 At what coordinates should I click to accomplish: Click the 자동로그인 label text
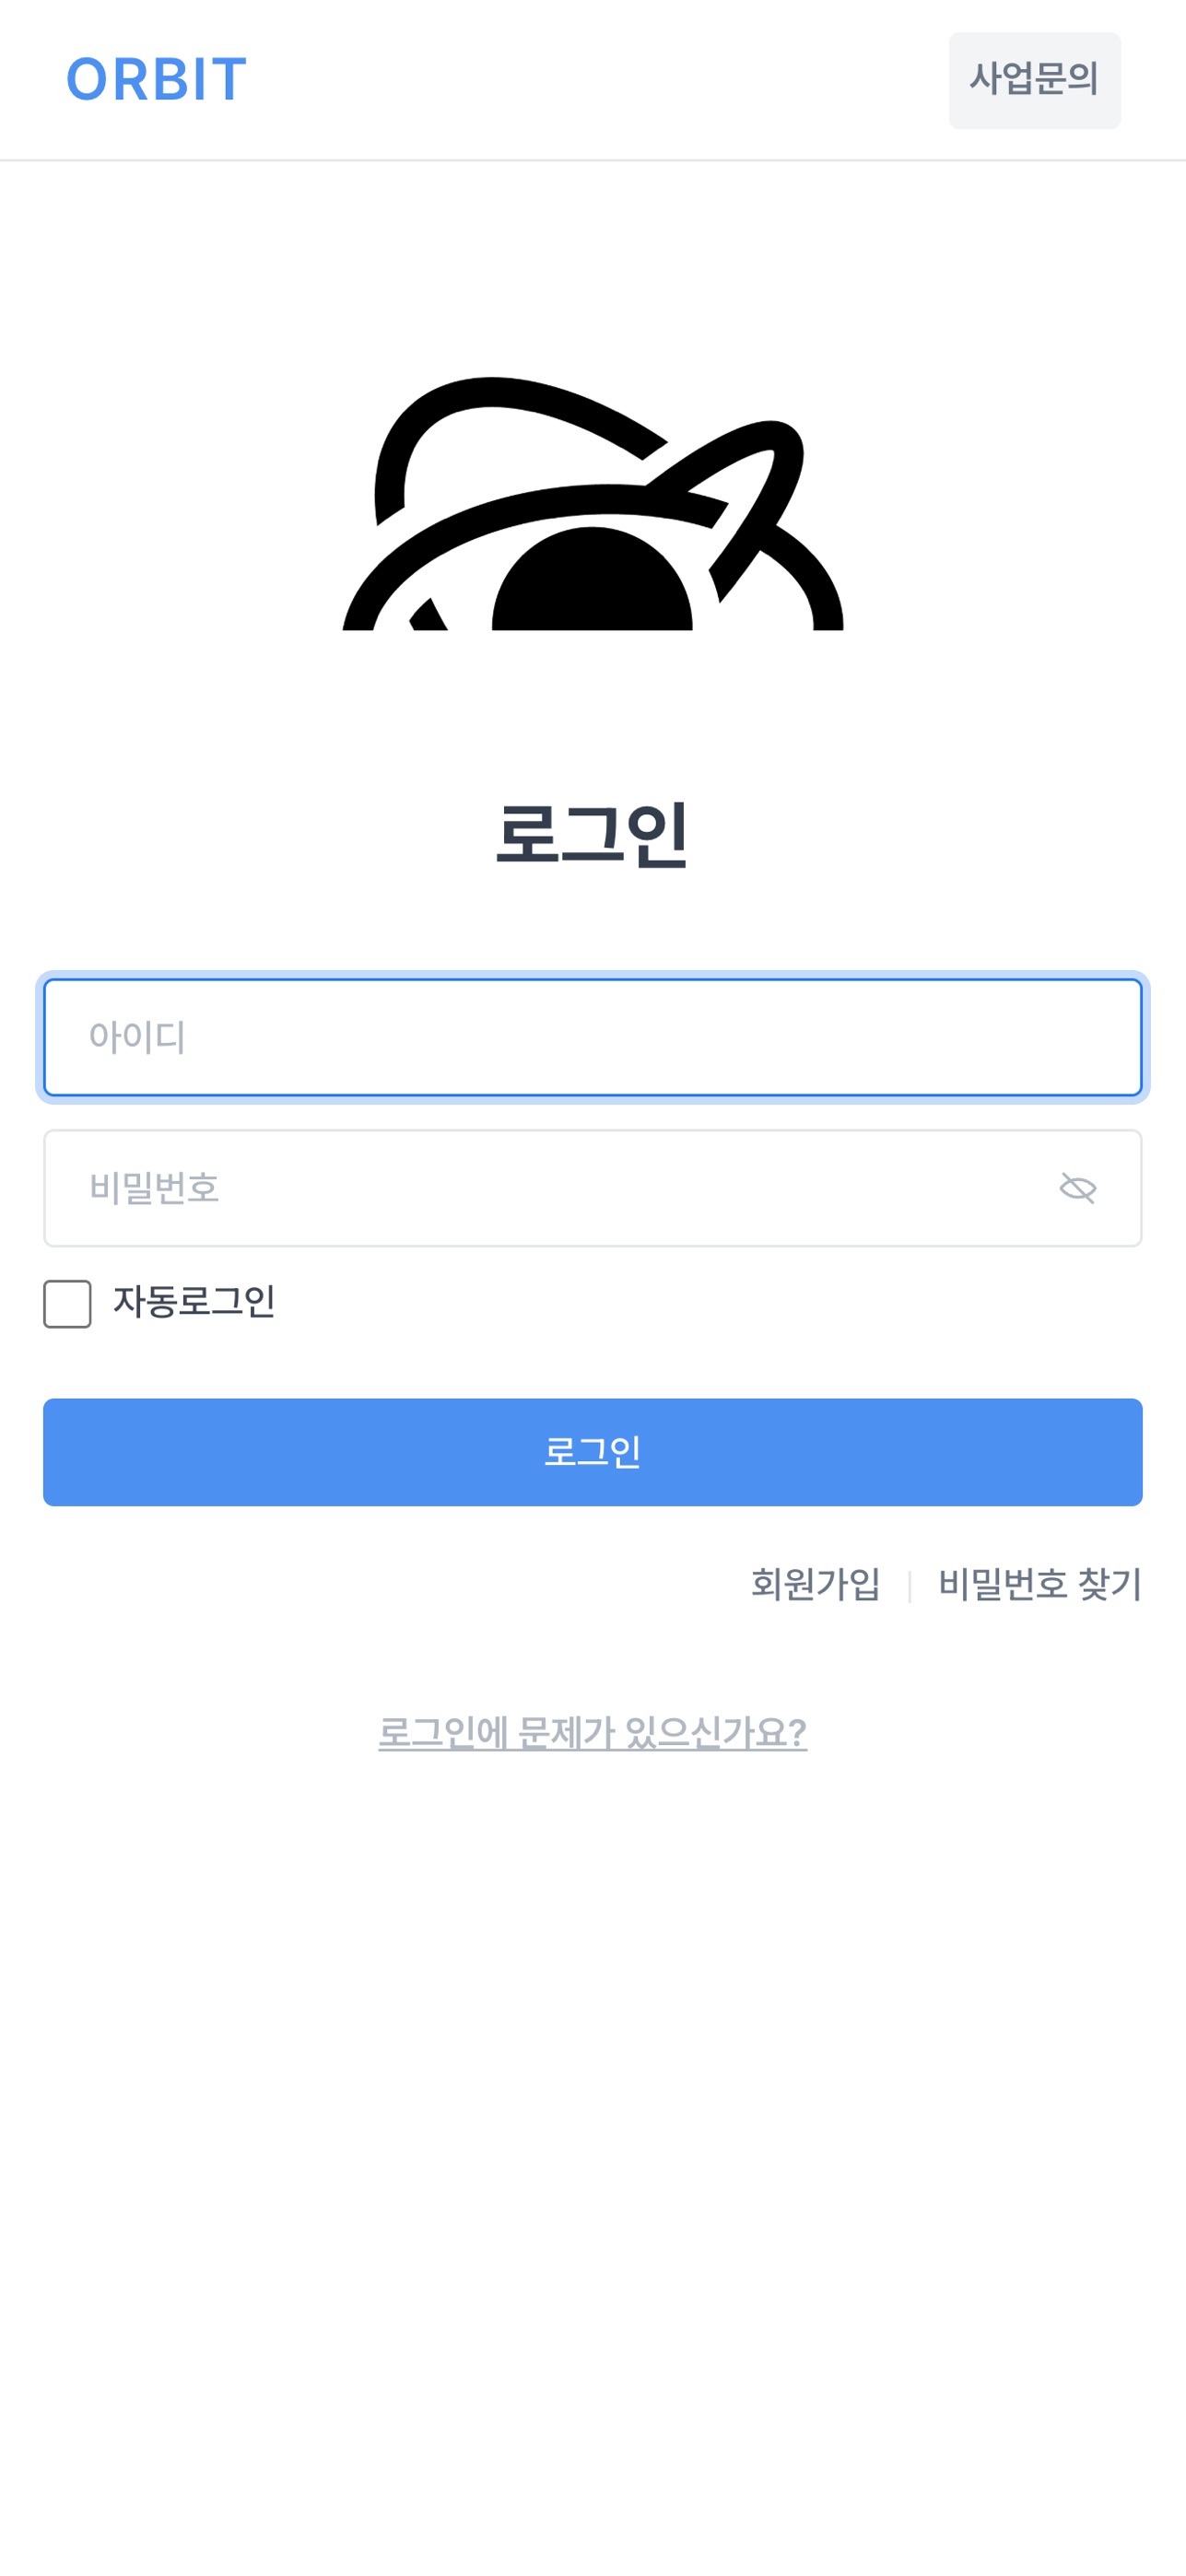tap(194, 1302)
